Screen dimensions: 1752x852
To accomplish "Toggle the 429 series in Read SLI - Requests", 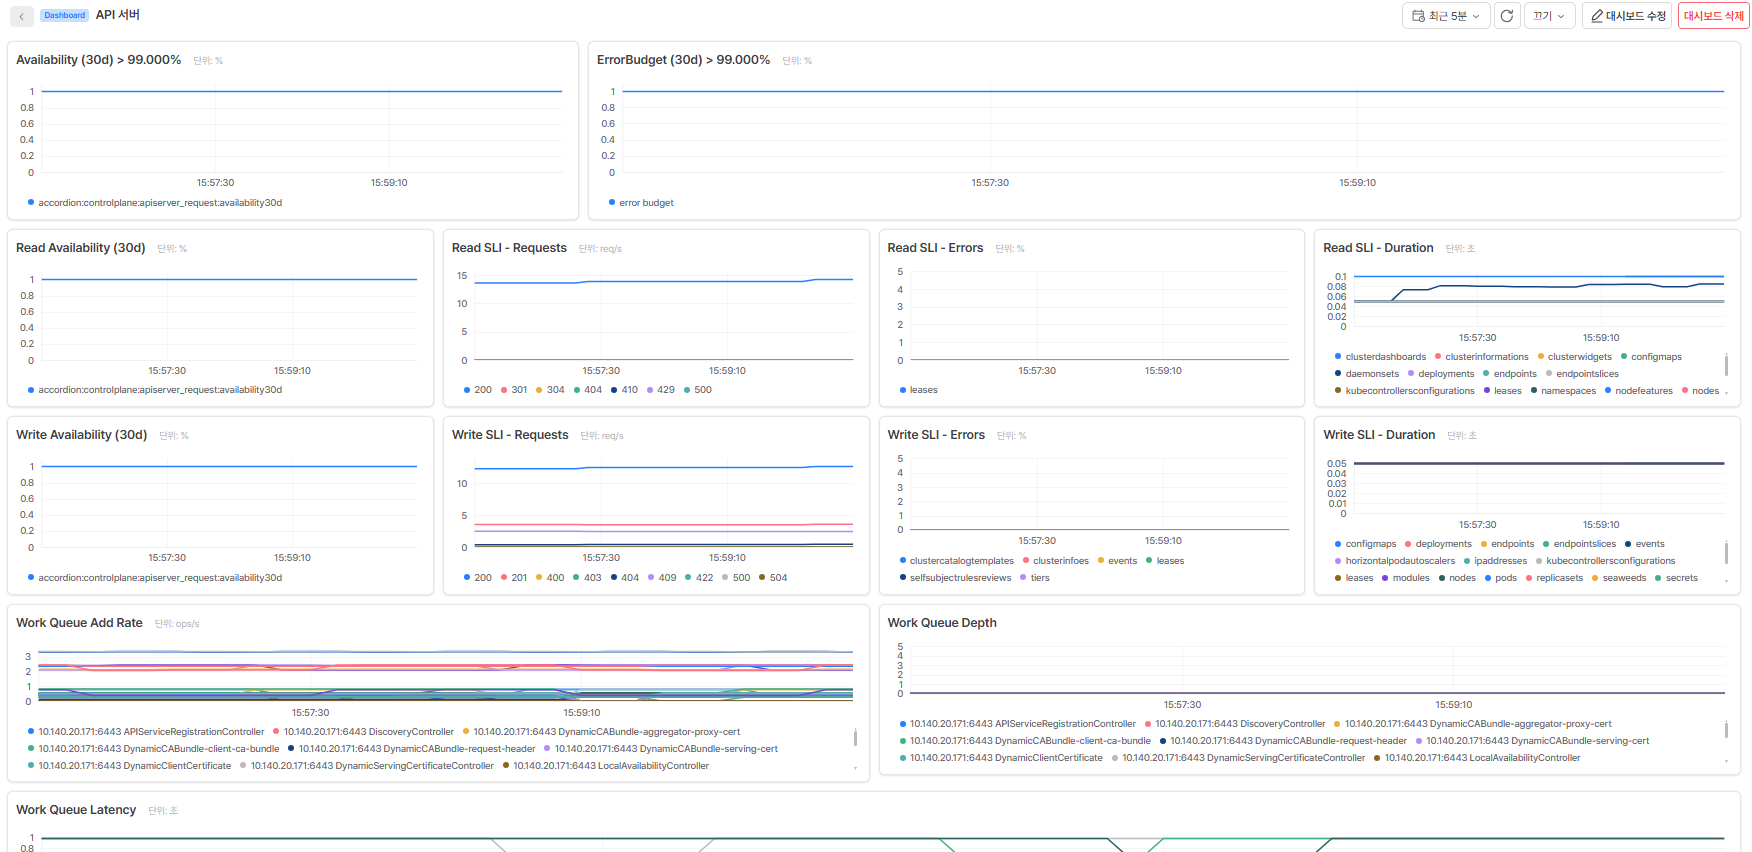I will (661, 390).
